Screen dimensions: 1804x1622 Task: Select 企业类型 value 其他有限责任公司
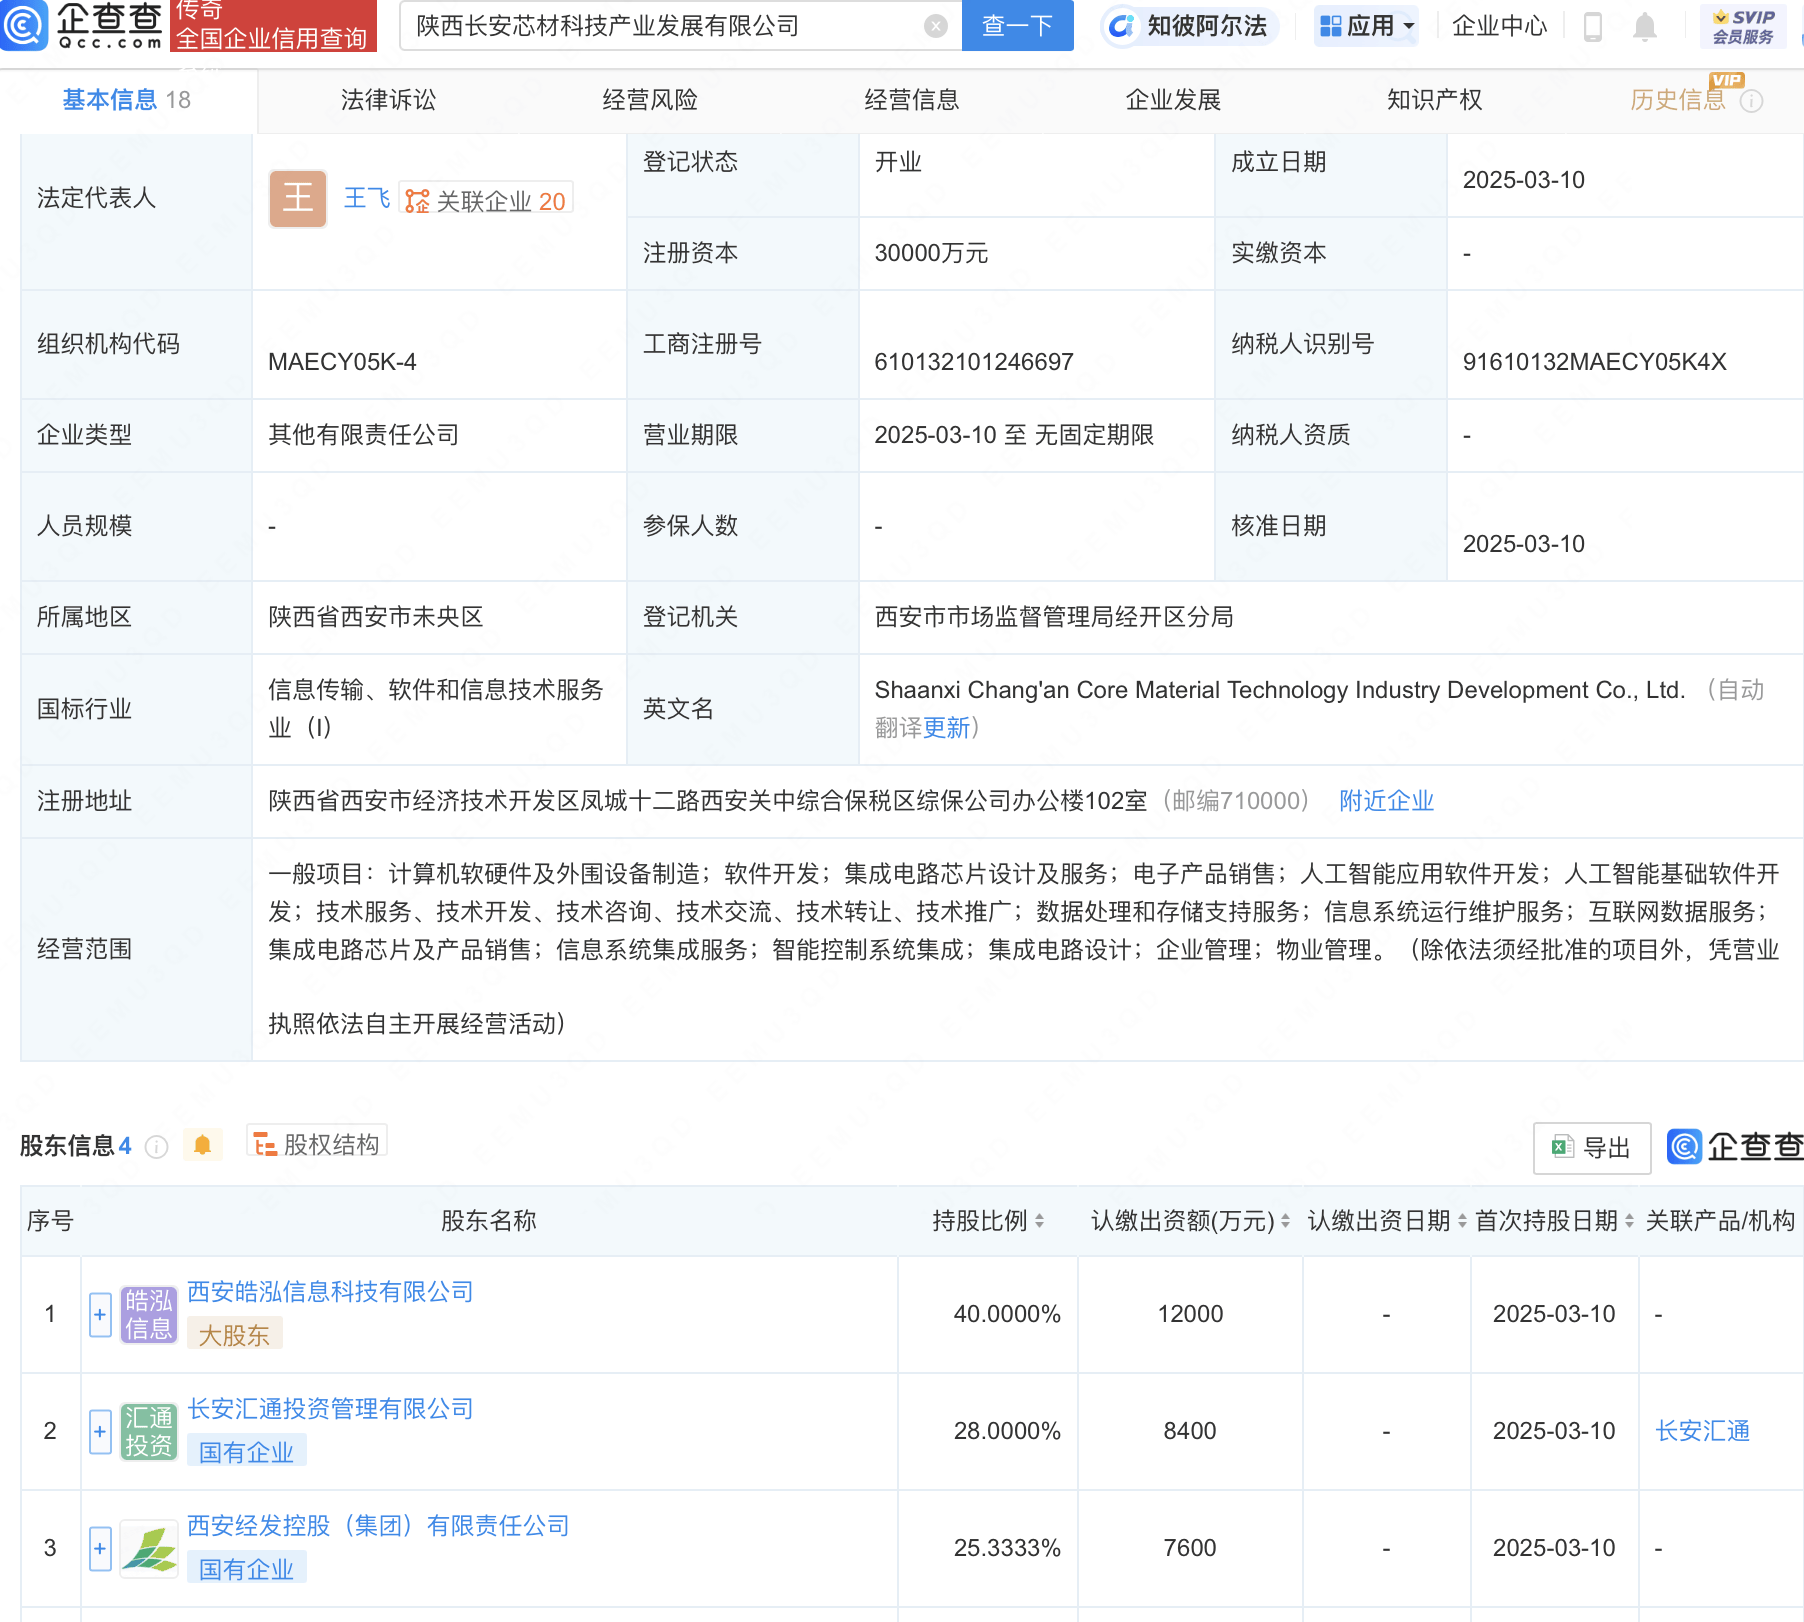pos(364,435)
